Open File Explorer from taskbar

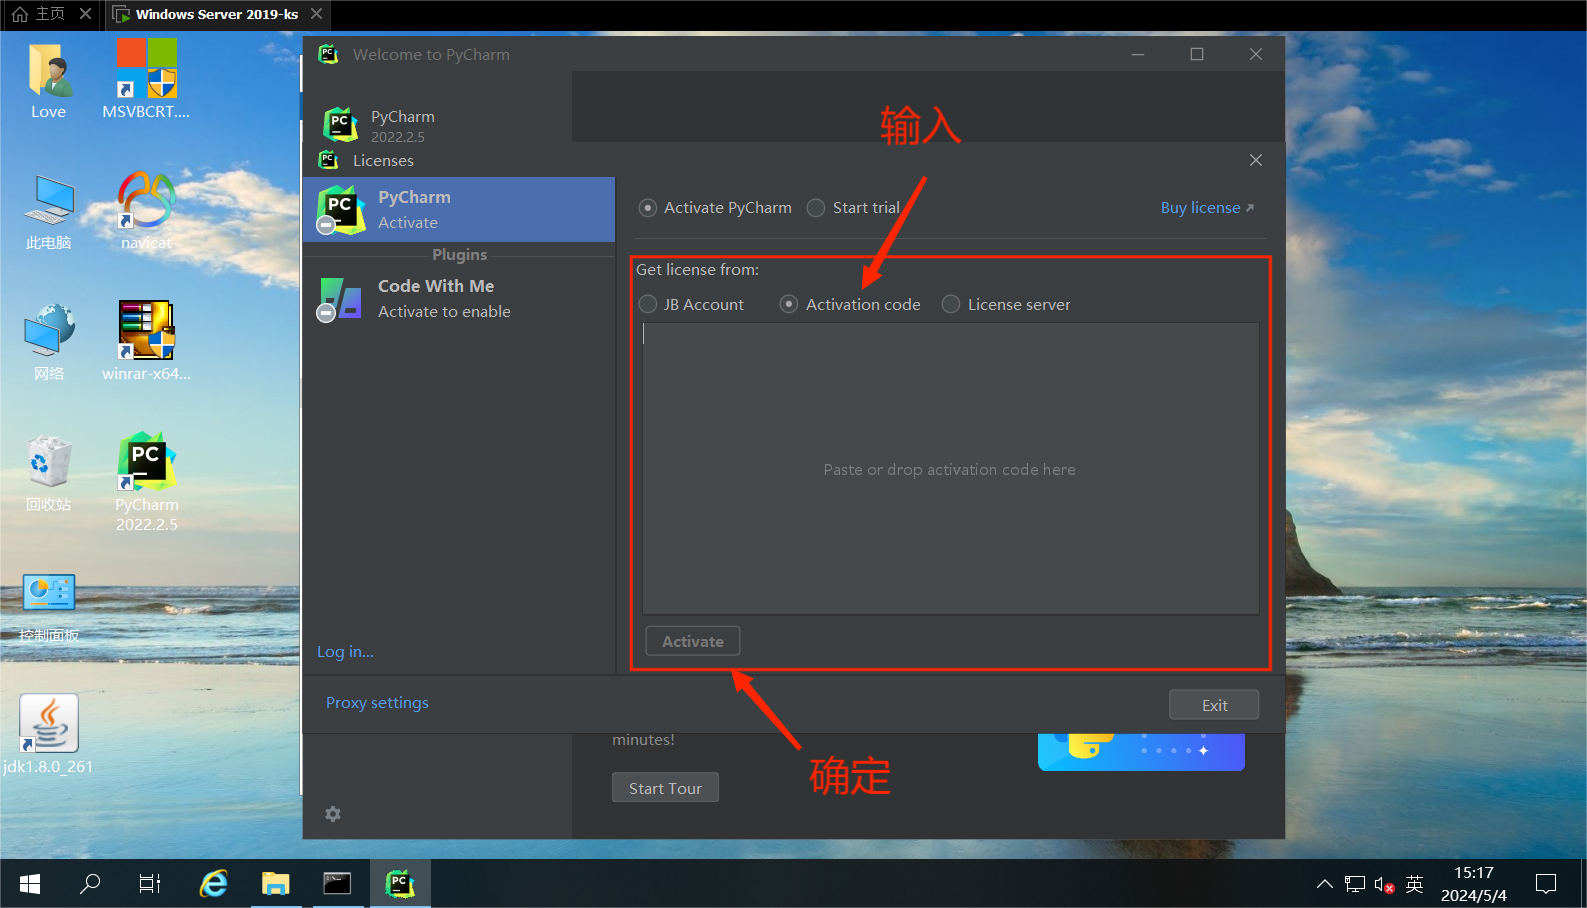(x=276, y=884)
